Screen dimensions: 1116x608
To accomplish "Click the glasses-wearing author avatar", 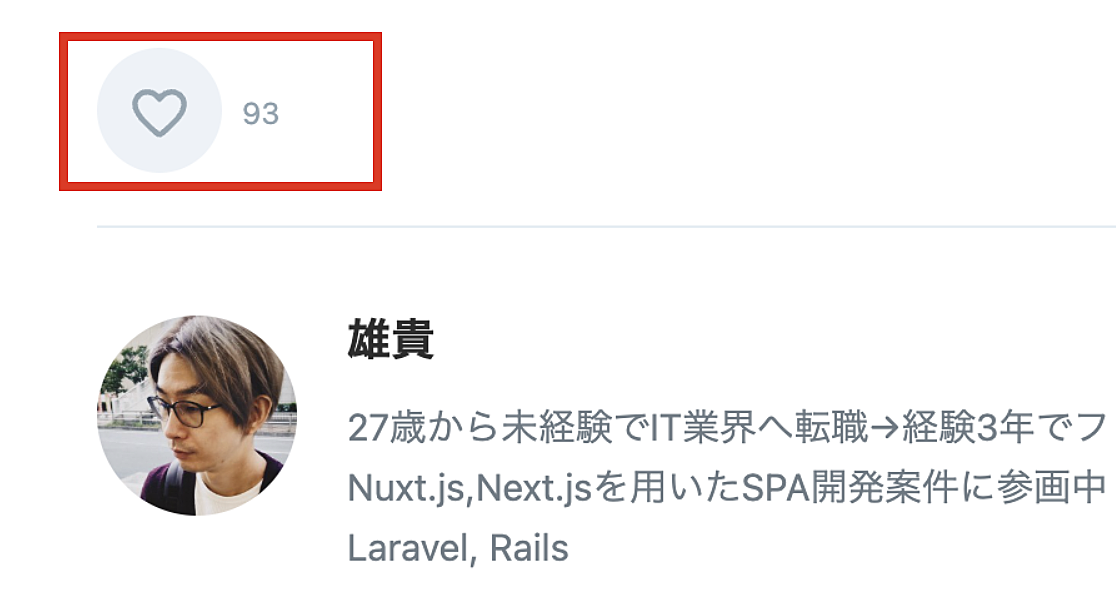I will pyautogui.click(x=197, y=416).
